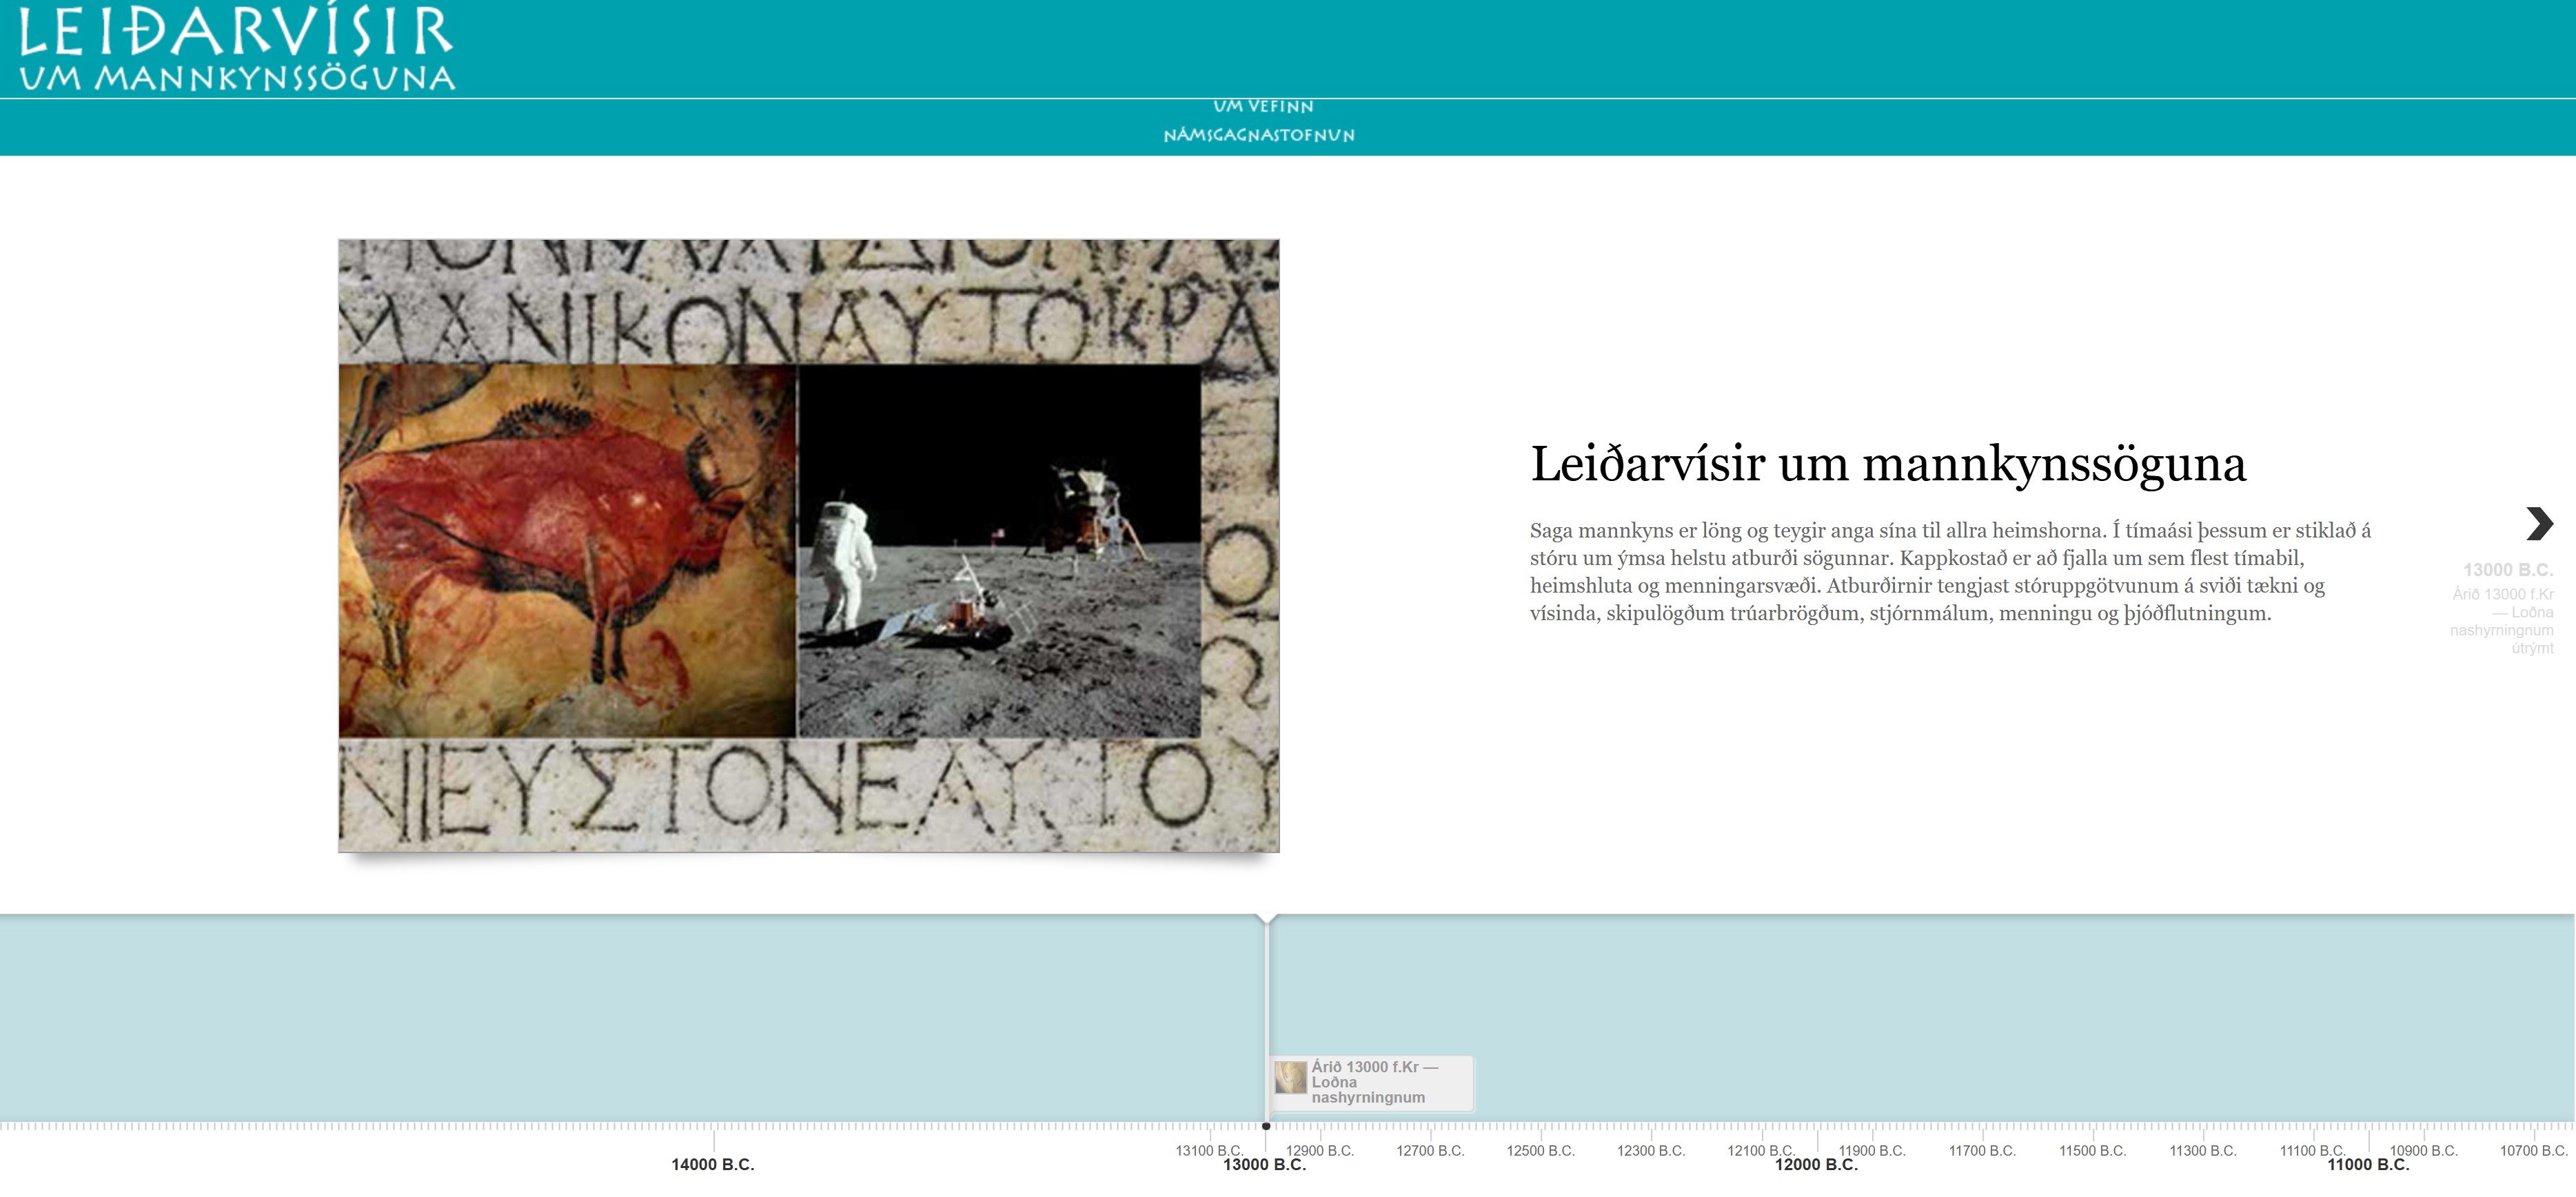
Task: Click the 11100 B.C. tick label
Action: click(x=2313, y=1151)
